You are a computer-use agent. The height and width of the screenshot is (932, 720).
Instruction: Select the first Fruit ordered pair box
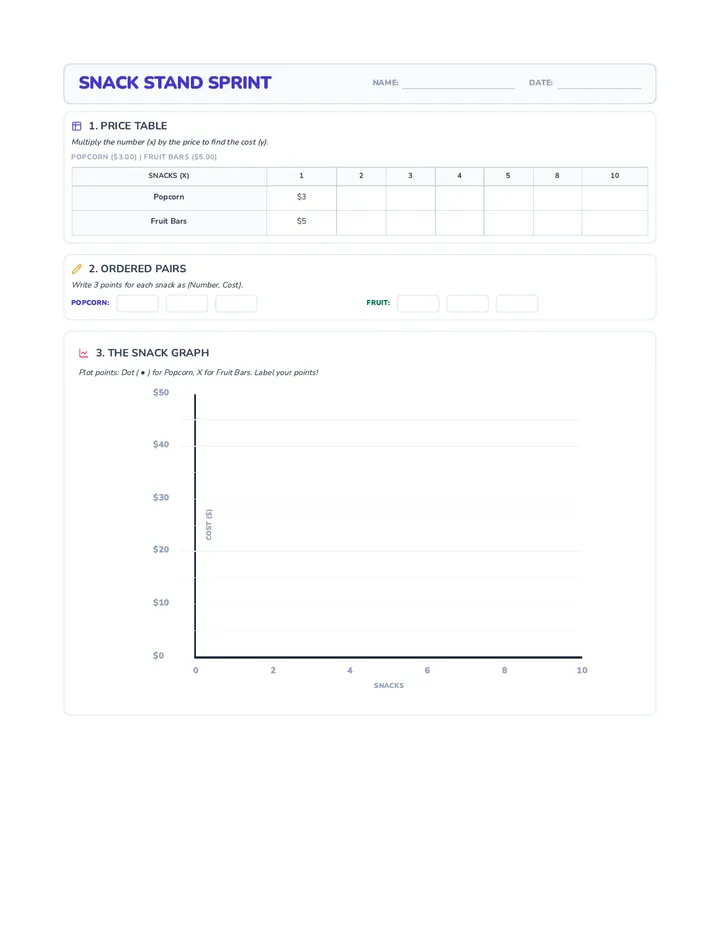[x=418, y=303]
